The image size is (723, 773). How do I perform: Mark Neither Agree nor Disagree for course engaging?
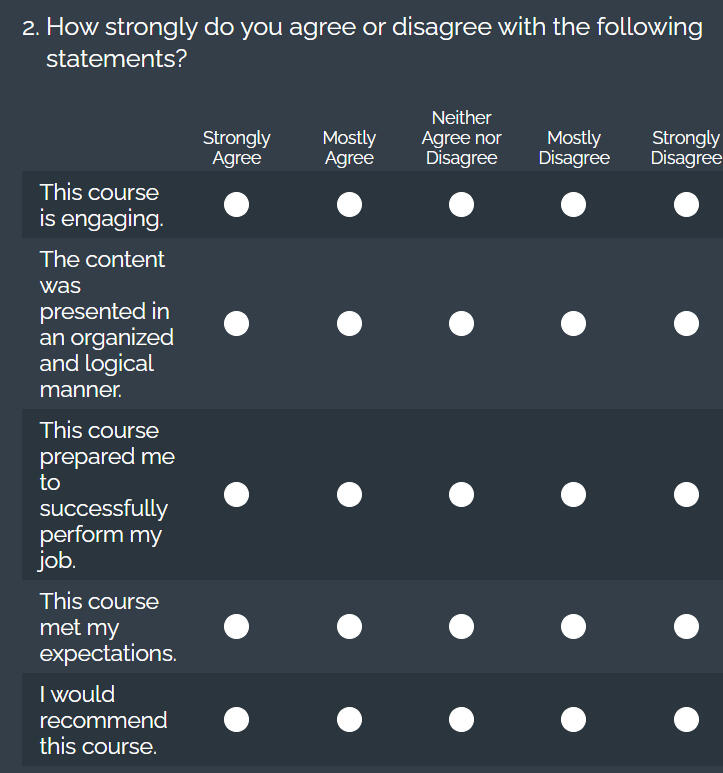pos(461,205)
